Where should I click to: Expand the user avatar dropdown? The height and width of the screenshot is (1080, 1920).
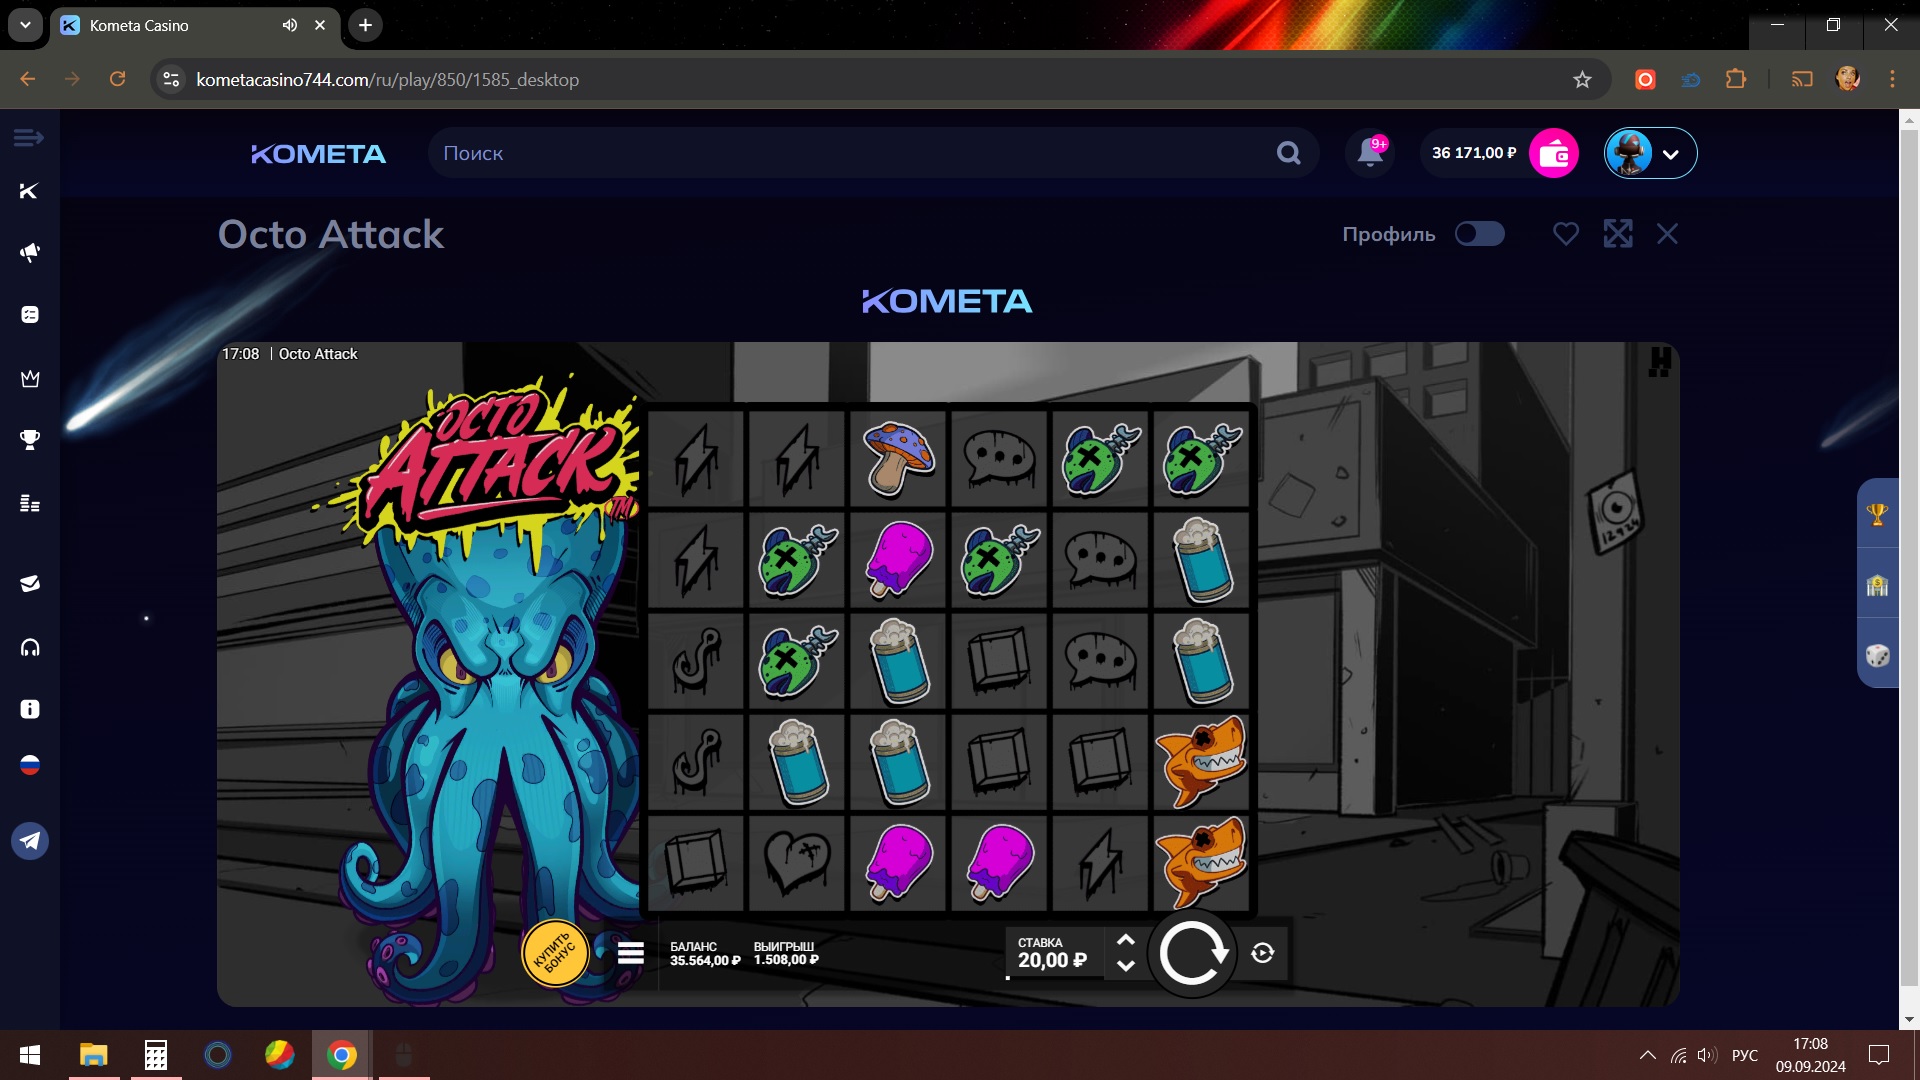(1669, 154)
